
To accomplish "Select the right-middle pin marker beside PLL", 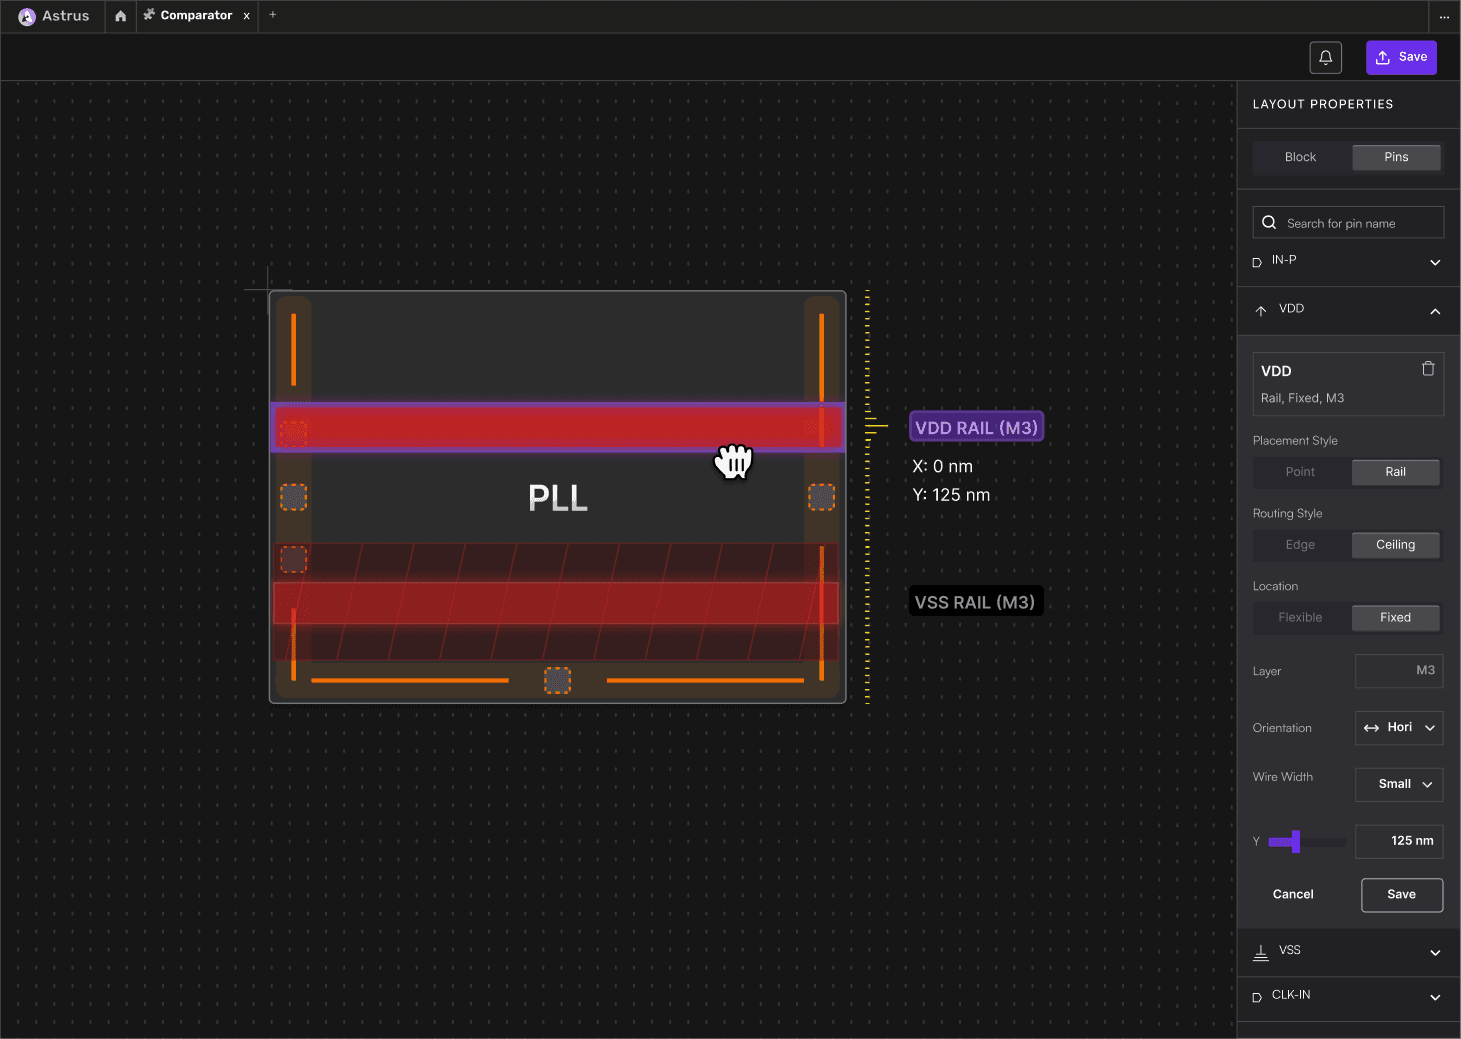I will tap(821, 497).
